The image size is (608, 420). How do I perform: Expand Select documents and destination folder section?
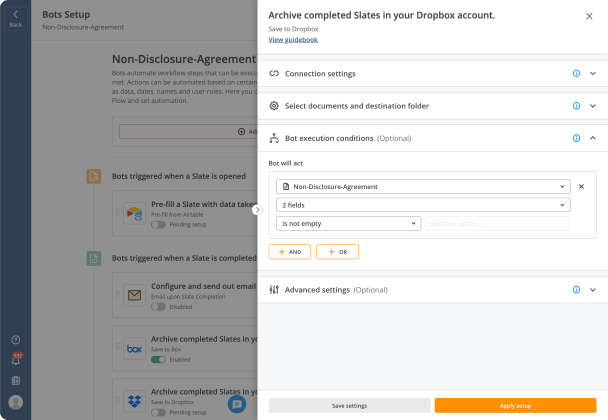click(592, 106)
